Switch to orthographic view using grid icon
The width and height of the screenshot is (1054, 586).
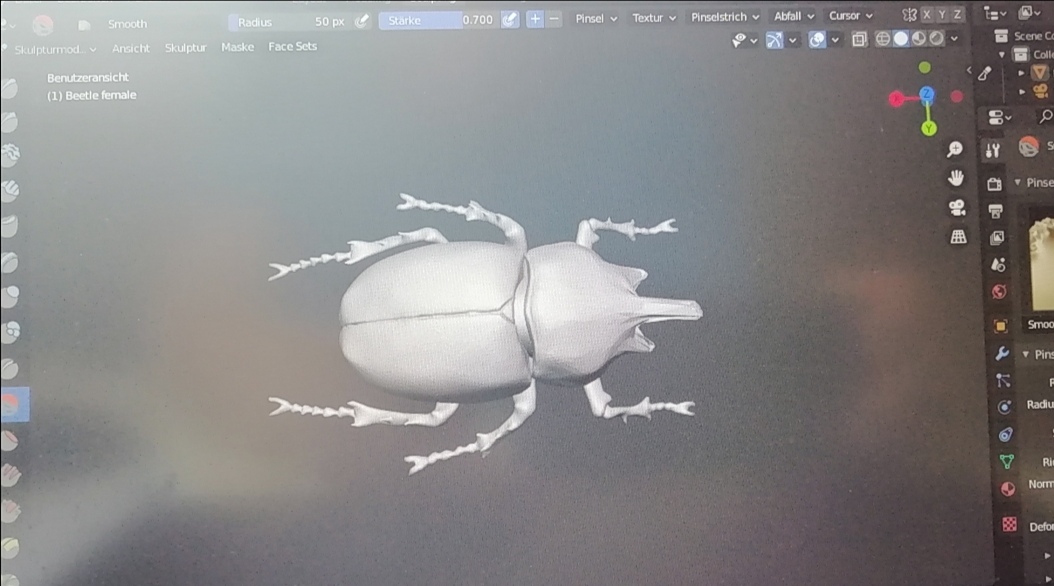(957, 236)
